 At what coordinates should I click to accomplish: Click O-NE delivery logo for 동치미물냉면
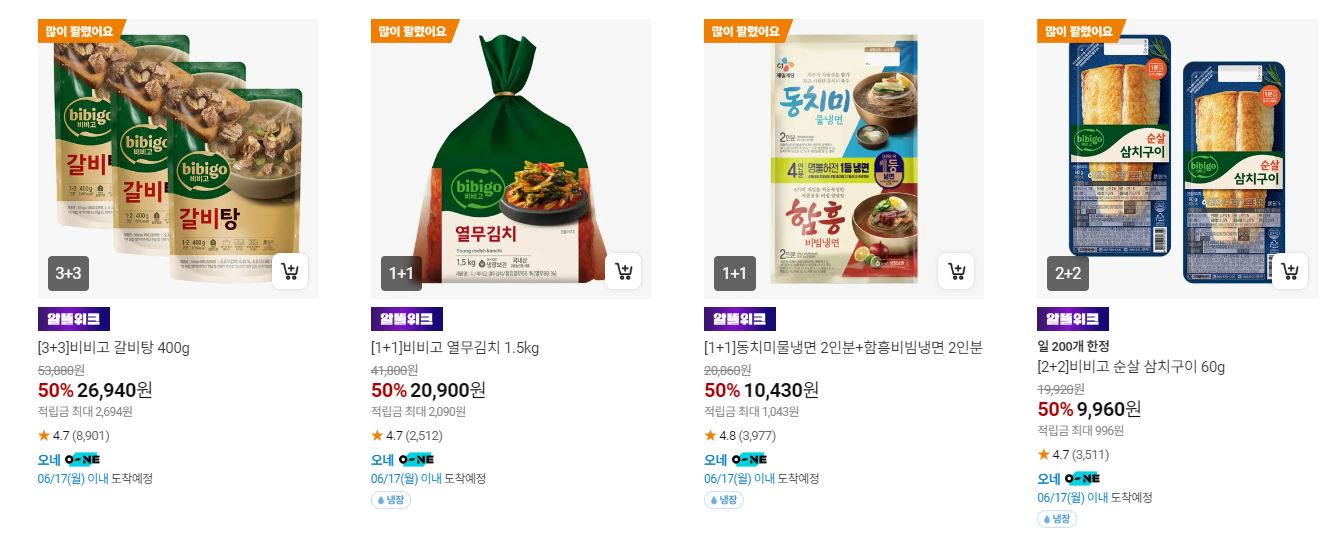click(x=749, y=459)
